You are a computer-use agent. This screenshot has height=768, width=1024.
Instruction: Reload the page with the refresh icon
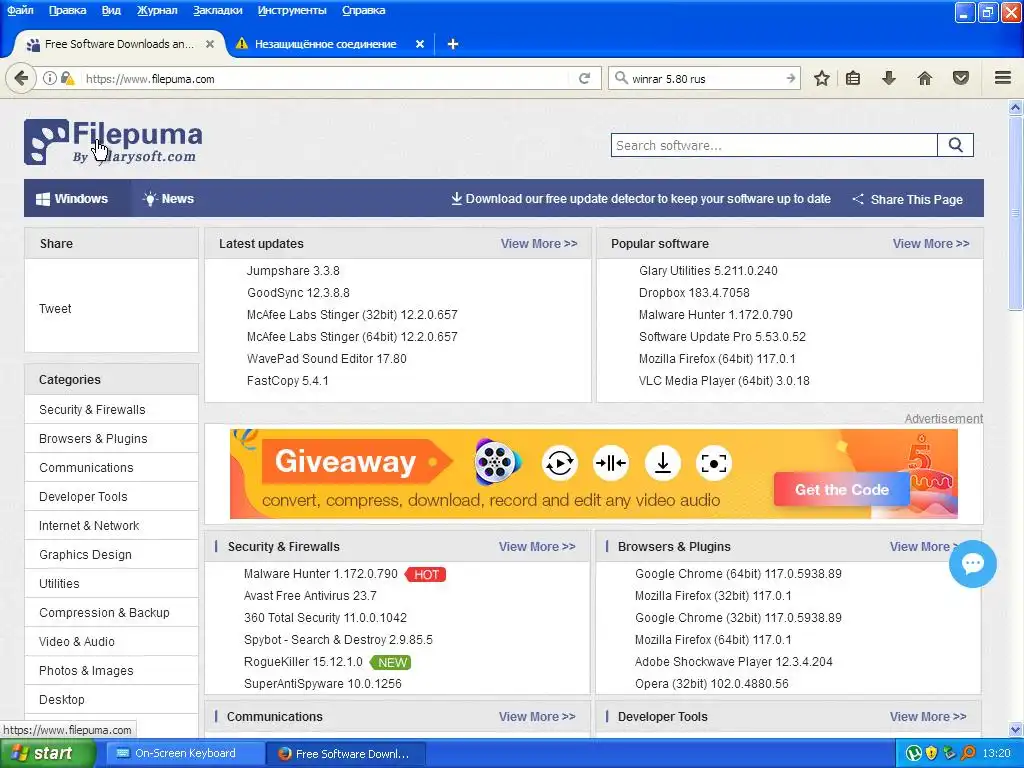584,78
